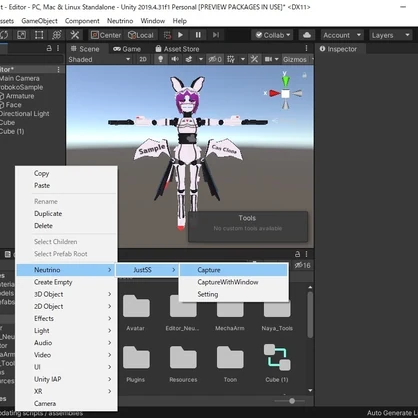This screenshot has width=418, height=418.
Task: Select the Inspector tab
Action: pyautogui.click(x=338, y=49)
